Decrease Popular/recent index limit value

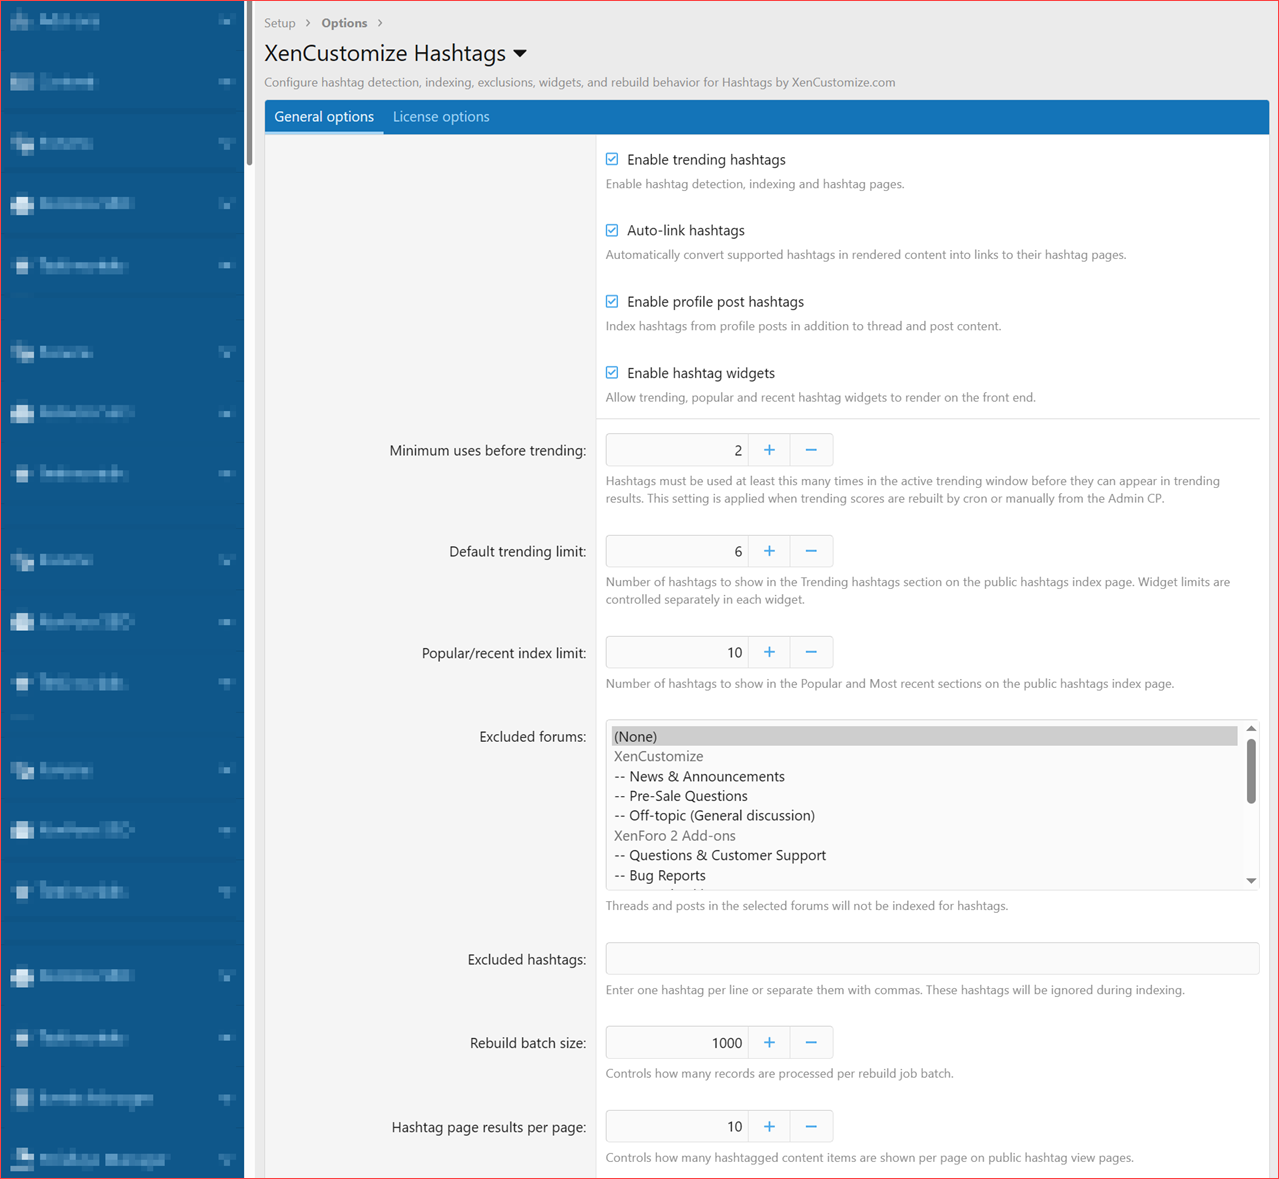pos(811,652)
